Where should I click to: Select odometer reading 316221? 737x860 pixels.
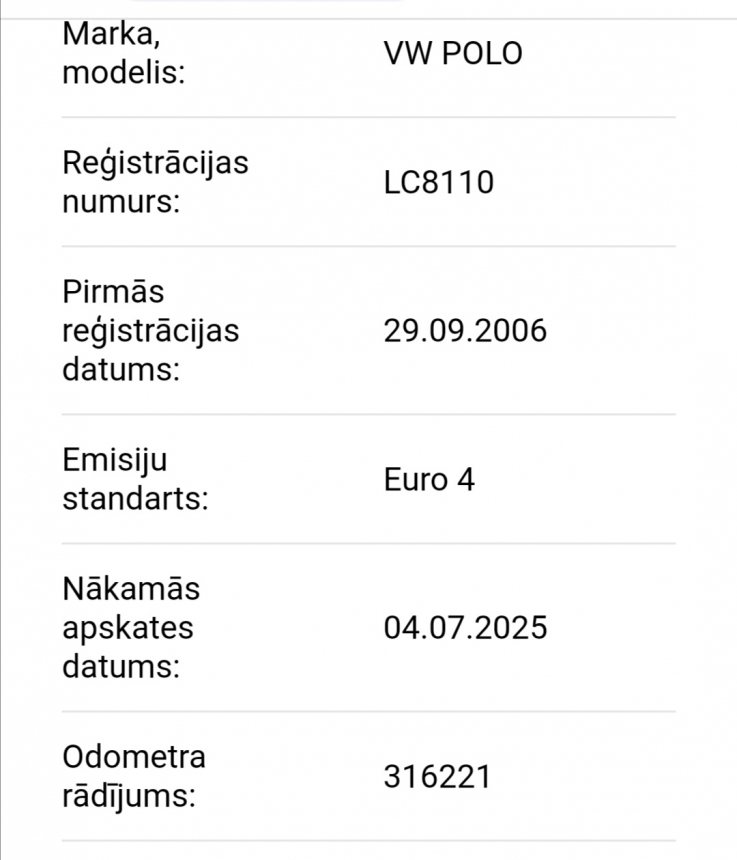point(437,777)
